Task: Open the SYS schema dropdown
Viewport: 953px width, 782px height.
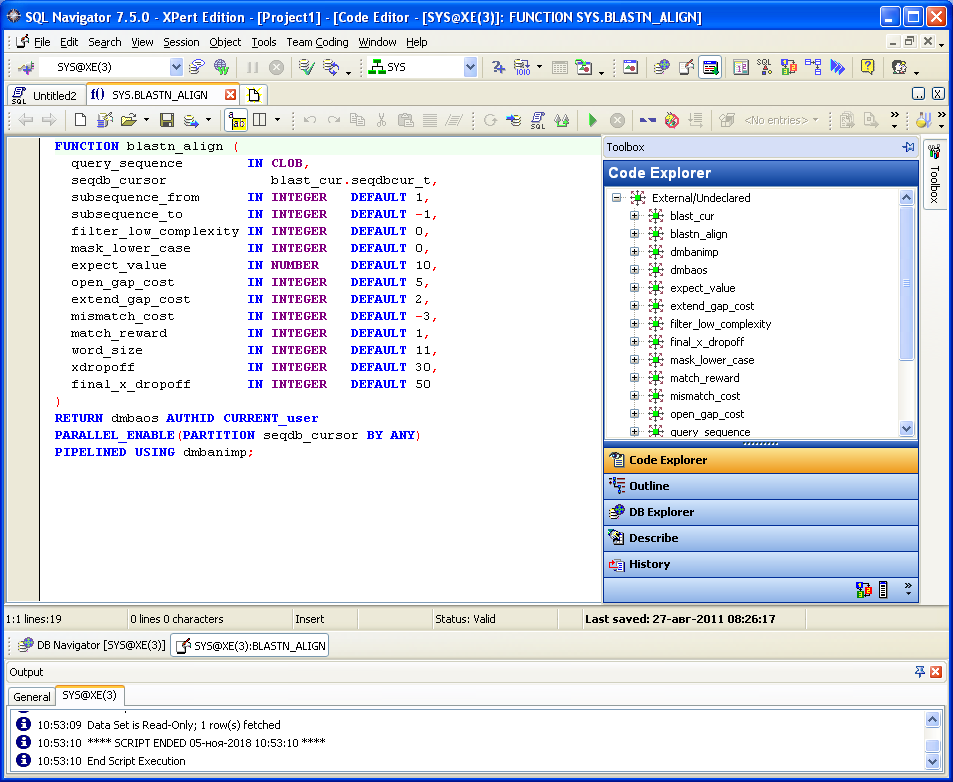Action: pyautogui.click(x=470, y=67)
